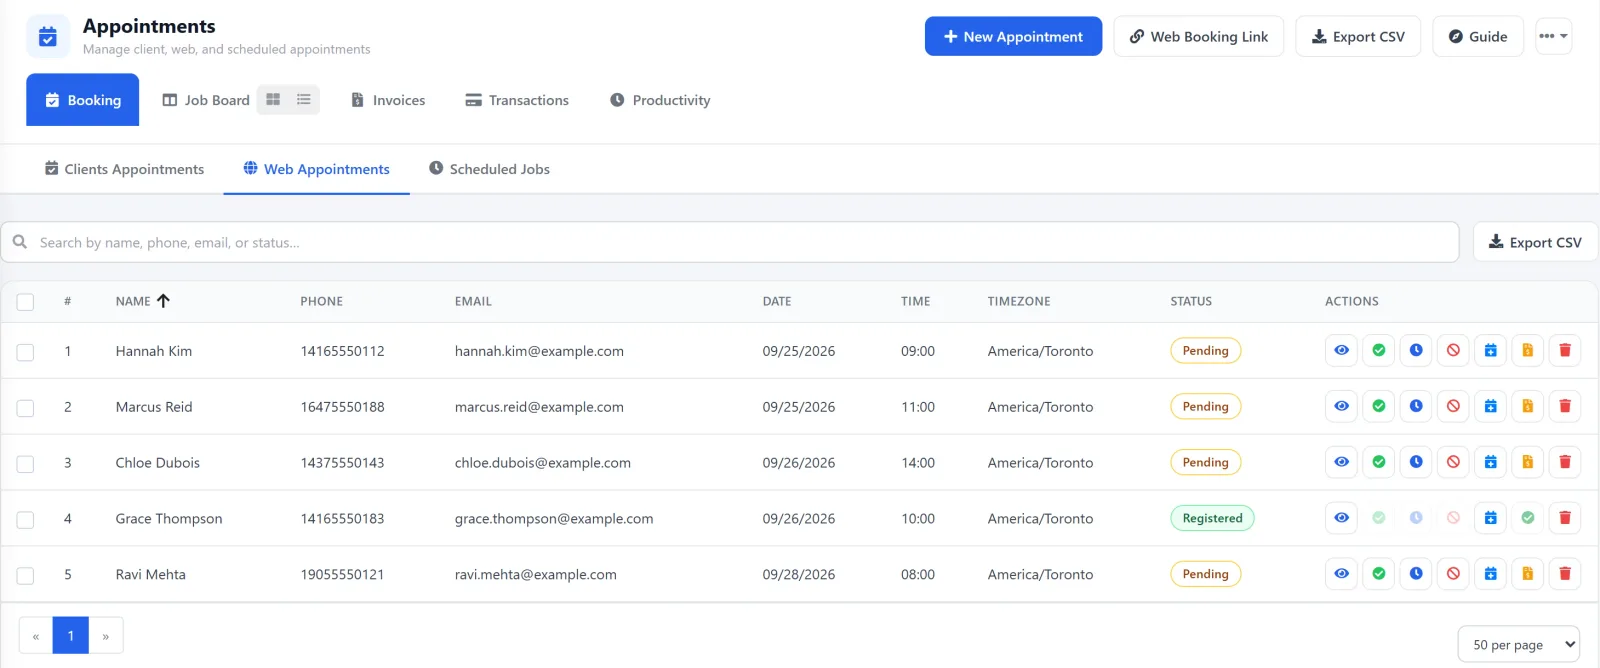Create invoice for Marcus Reid using orange icon

pos(1528,407)
